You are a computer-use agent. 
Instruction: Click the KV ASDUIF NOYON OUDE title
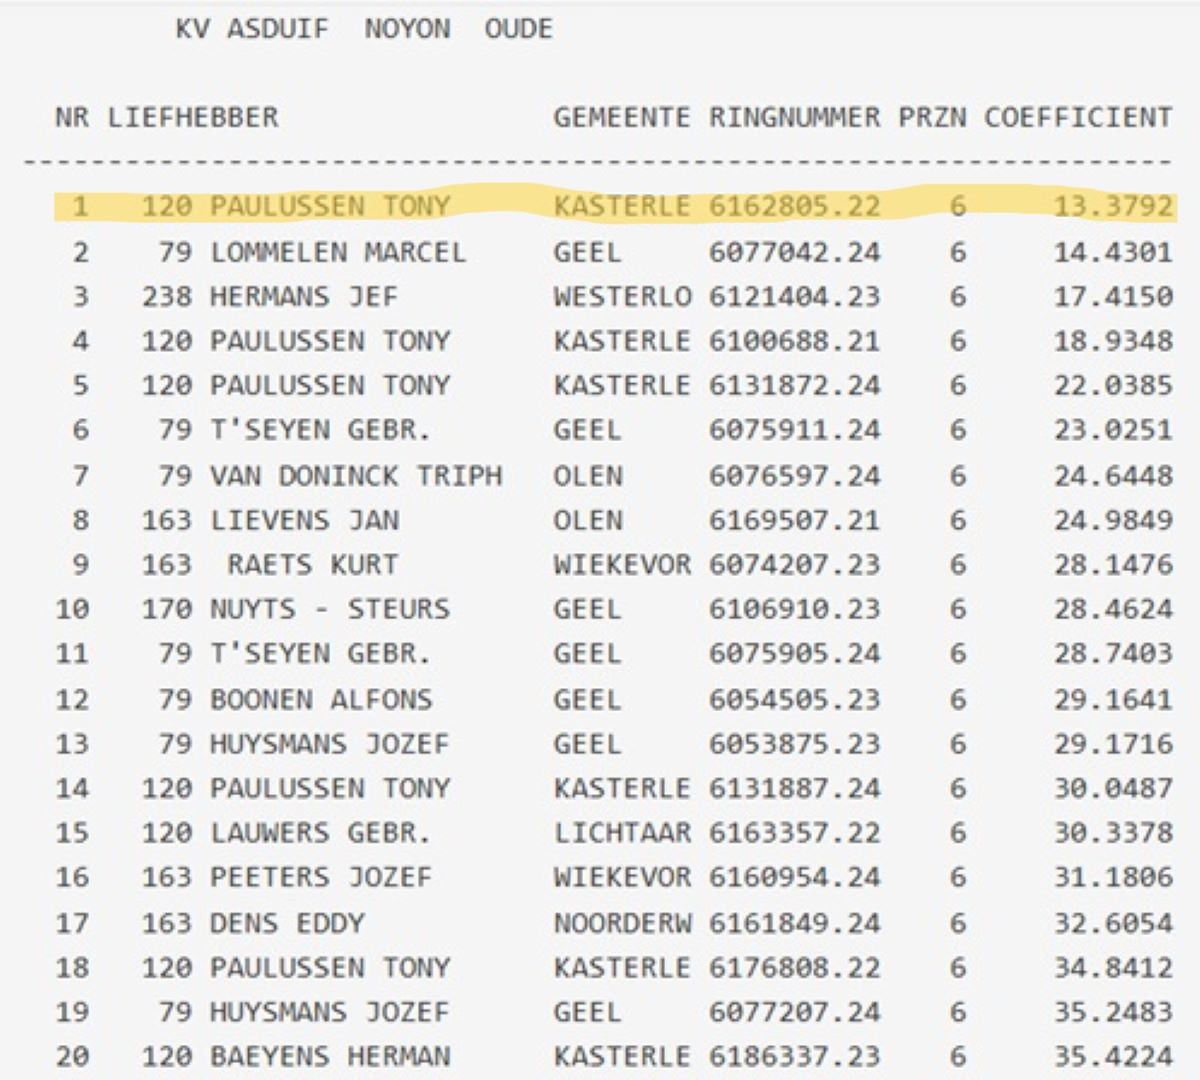(363, 29)
